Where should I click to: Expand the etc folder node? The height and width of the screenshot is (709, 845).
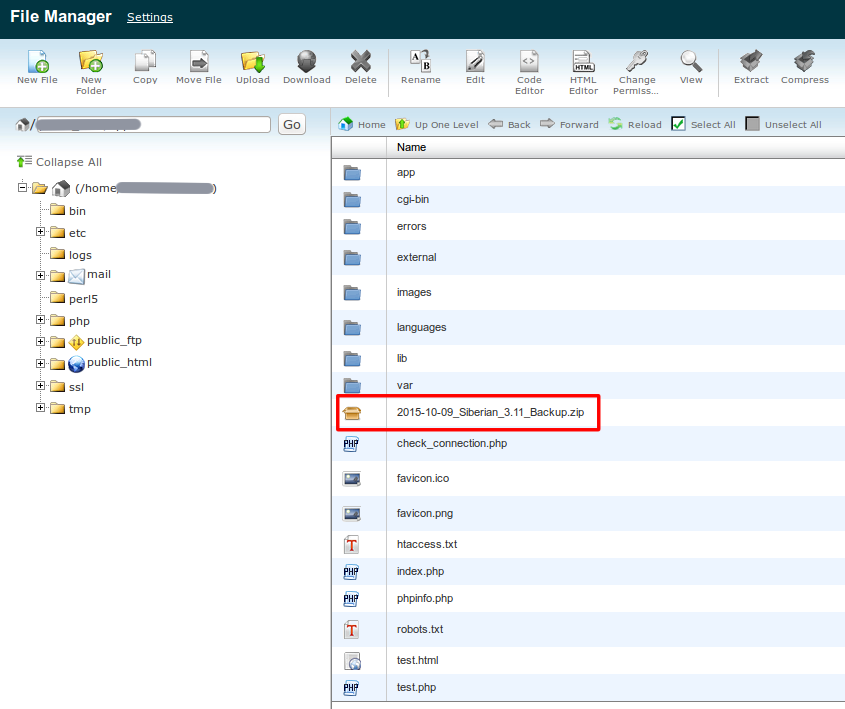tap(40, 232)
